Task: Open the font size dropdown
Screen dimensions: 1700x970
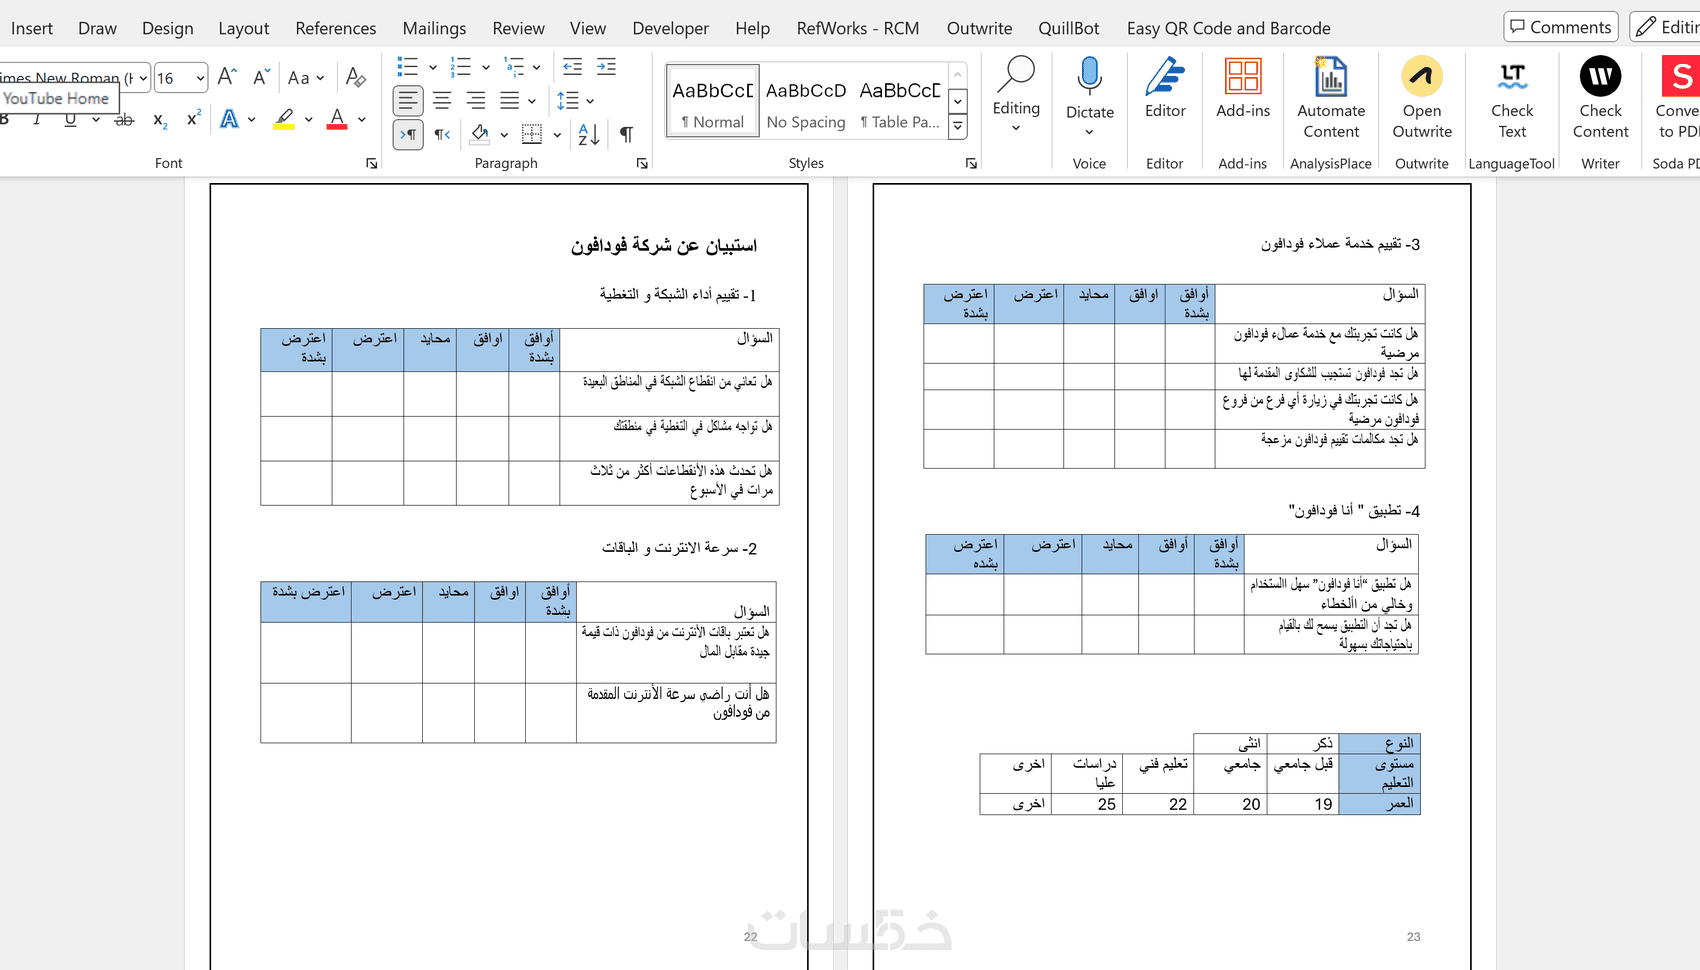Action: point(201,78)
